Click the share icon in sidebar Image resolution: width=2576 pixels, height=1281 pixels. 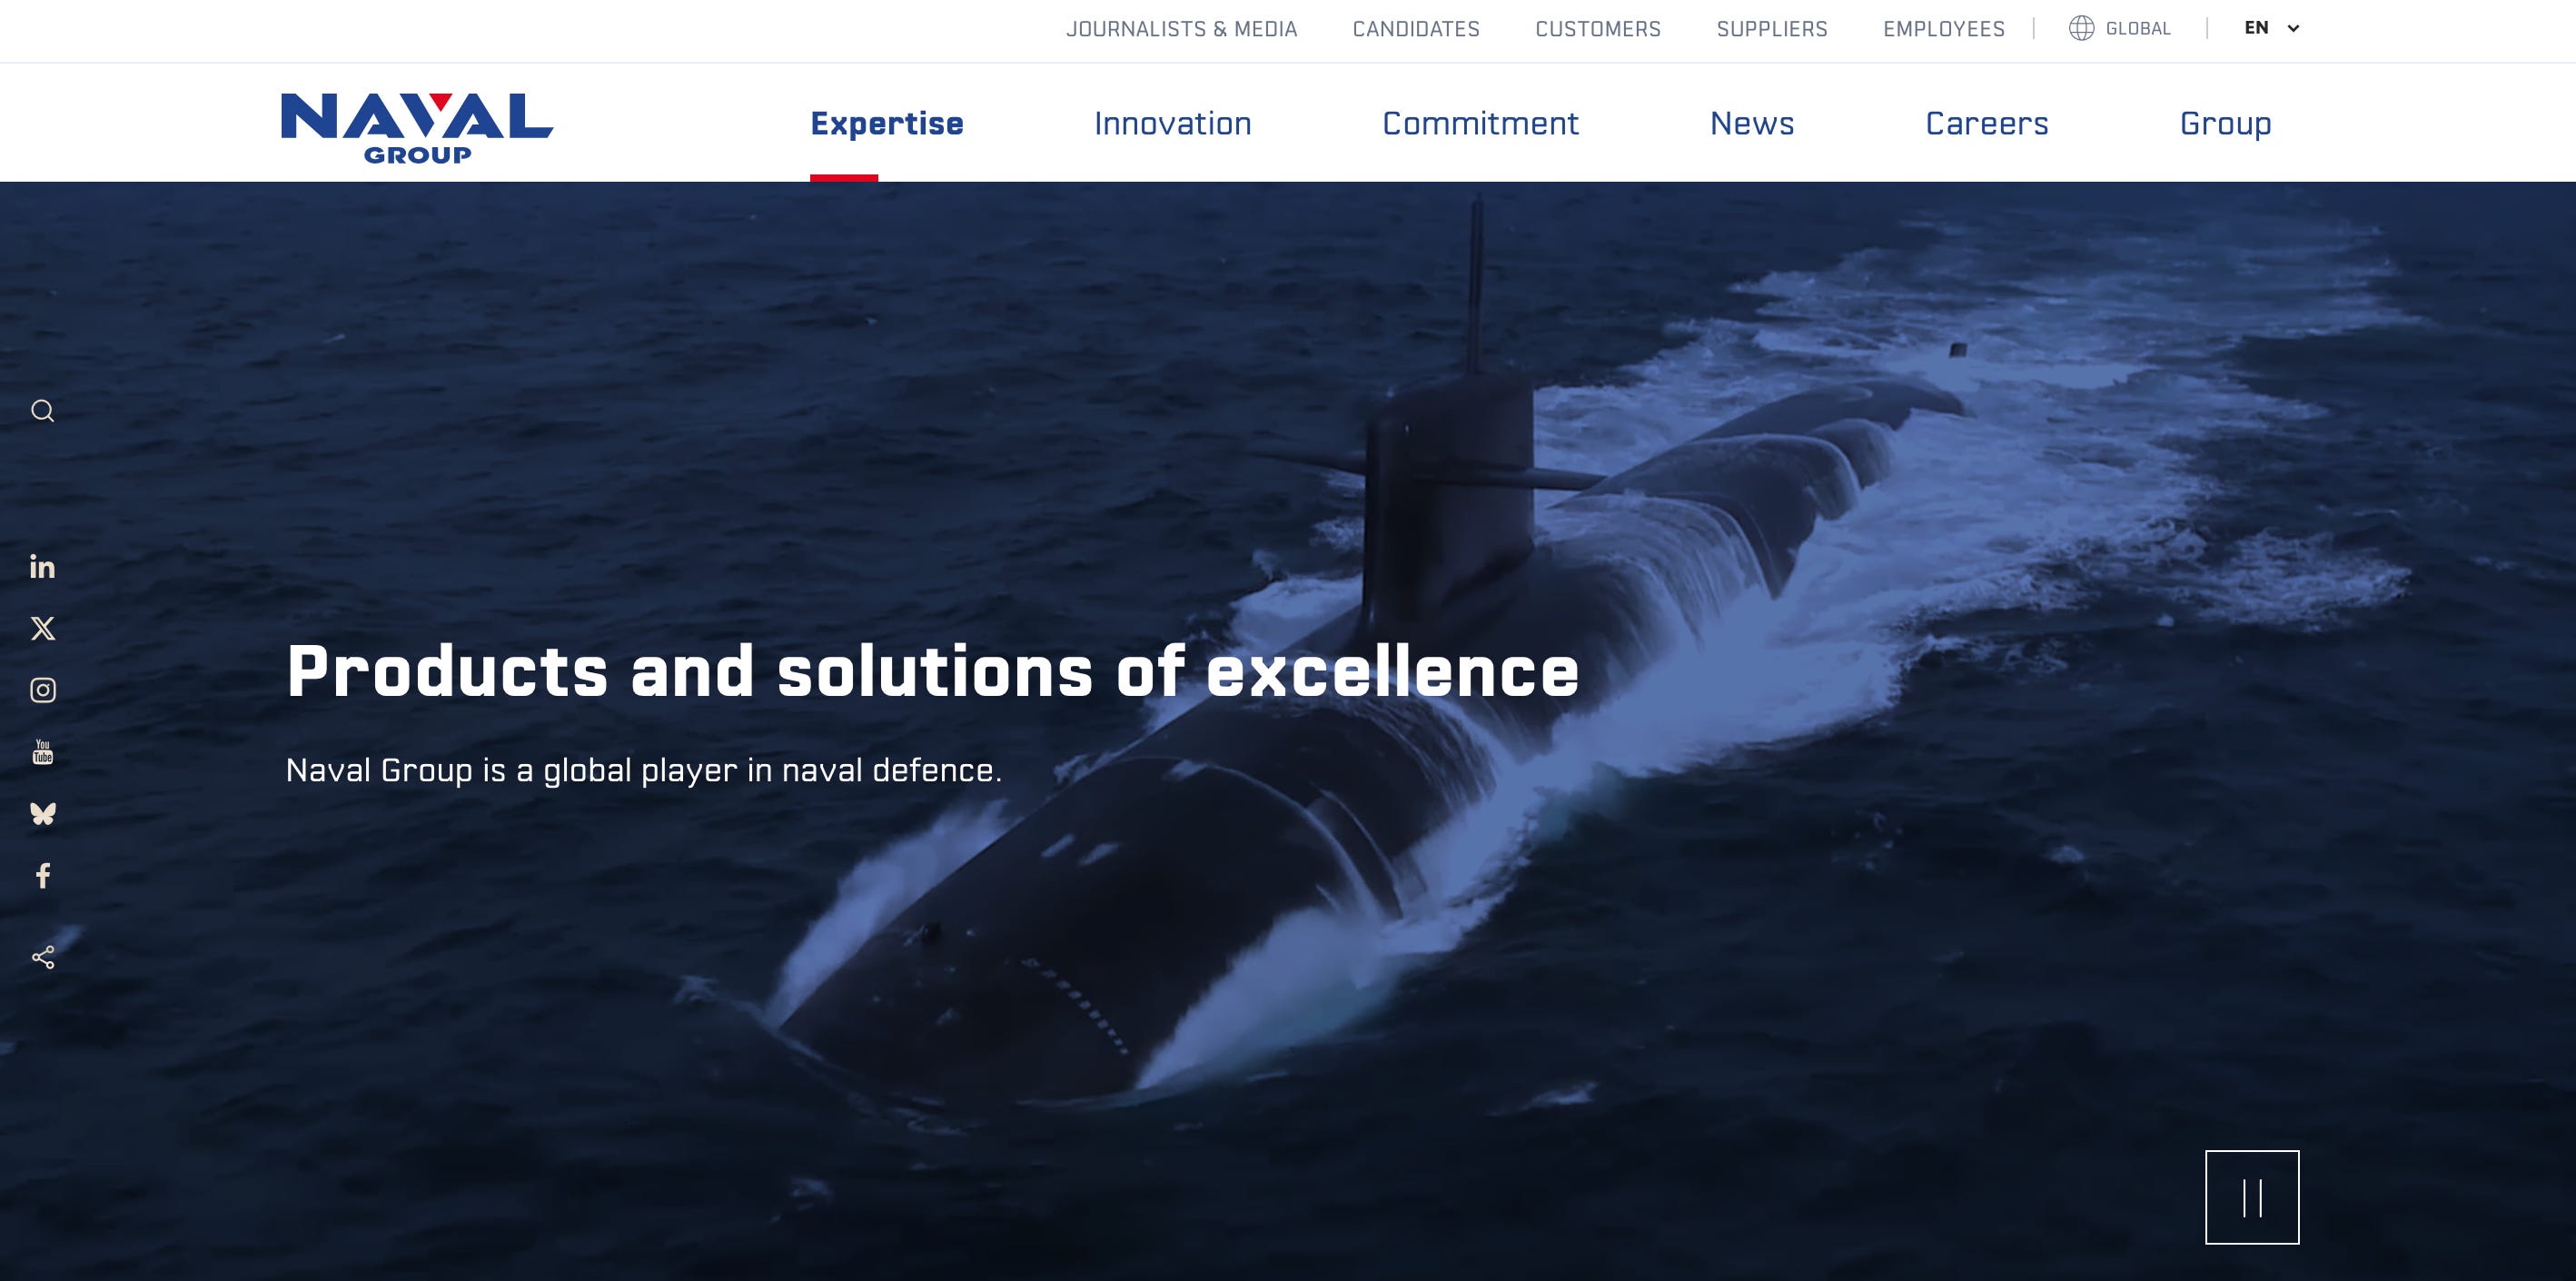coord(42,957)
